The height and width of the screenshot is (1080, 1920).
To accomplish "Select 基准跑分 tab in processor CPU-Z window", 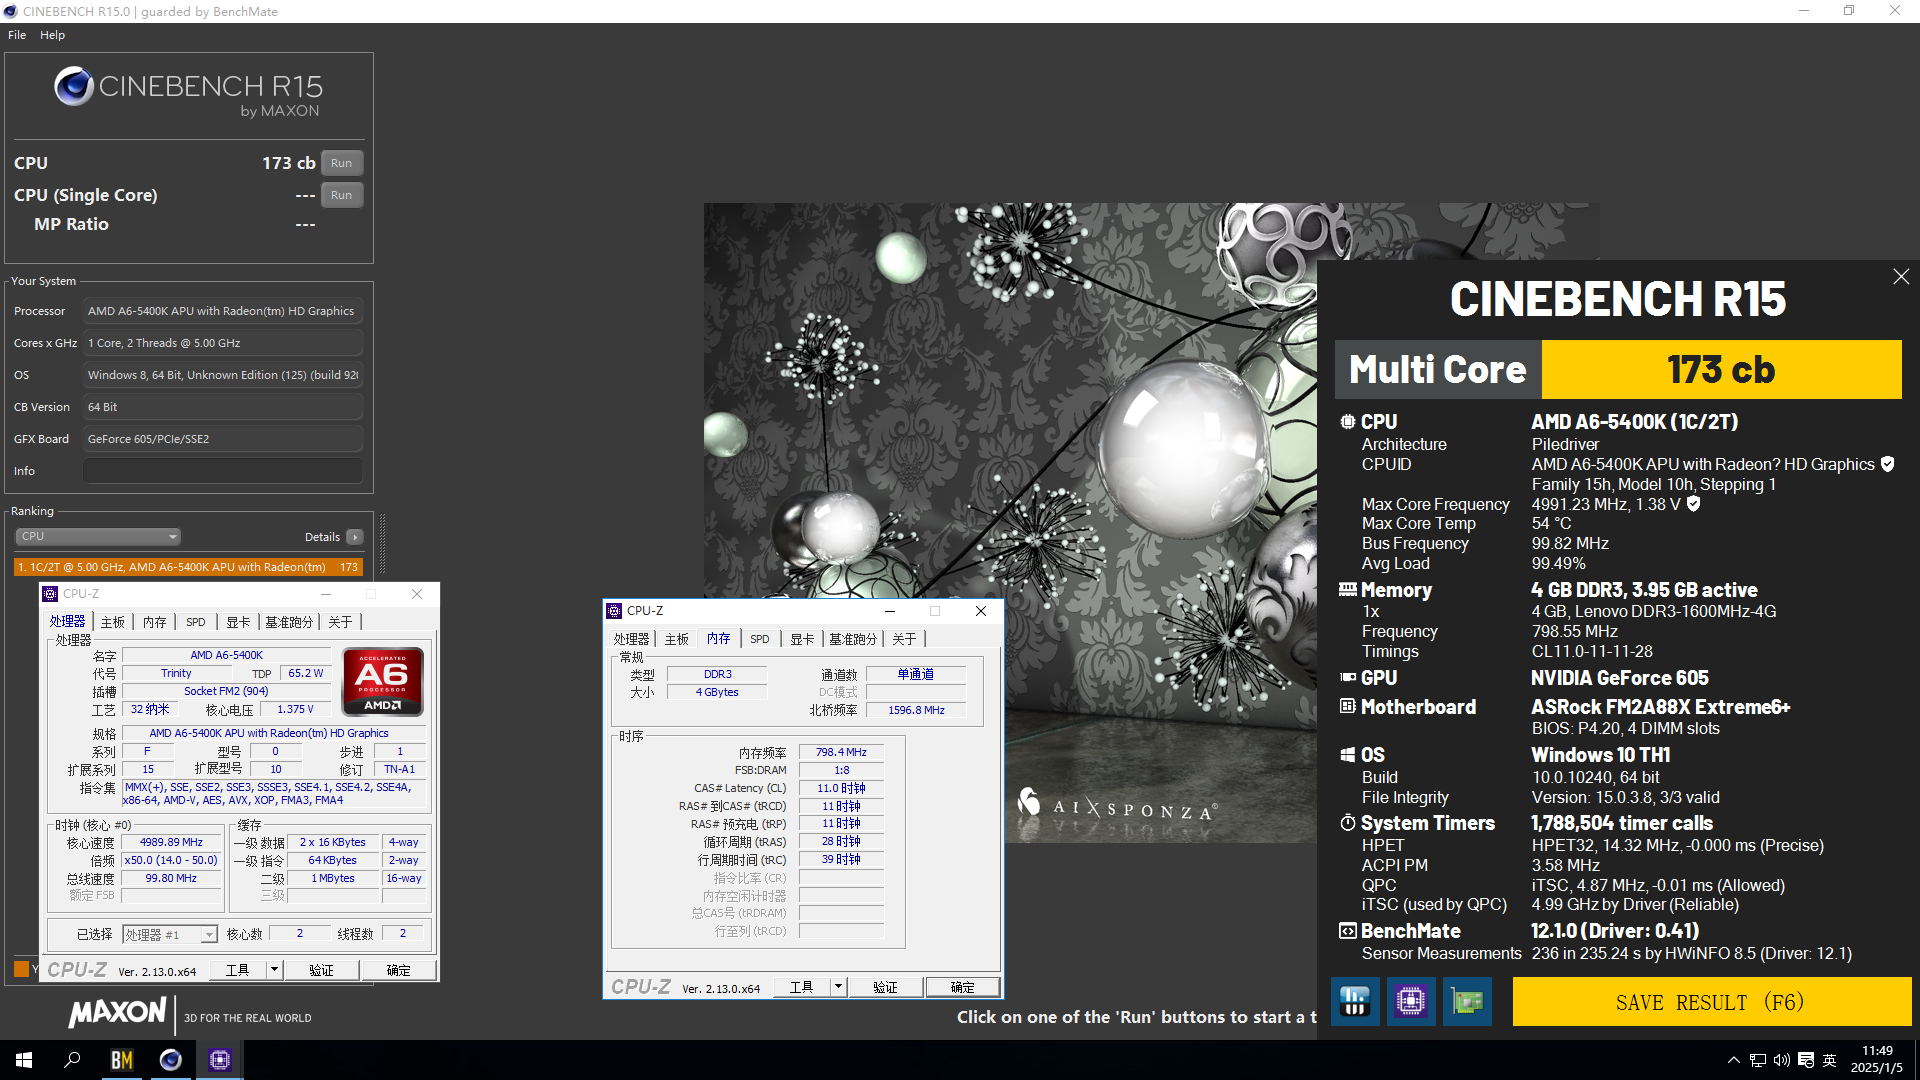I will pyautogui.click(x=289, y=622).
